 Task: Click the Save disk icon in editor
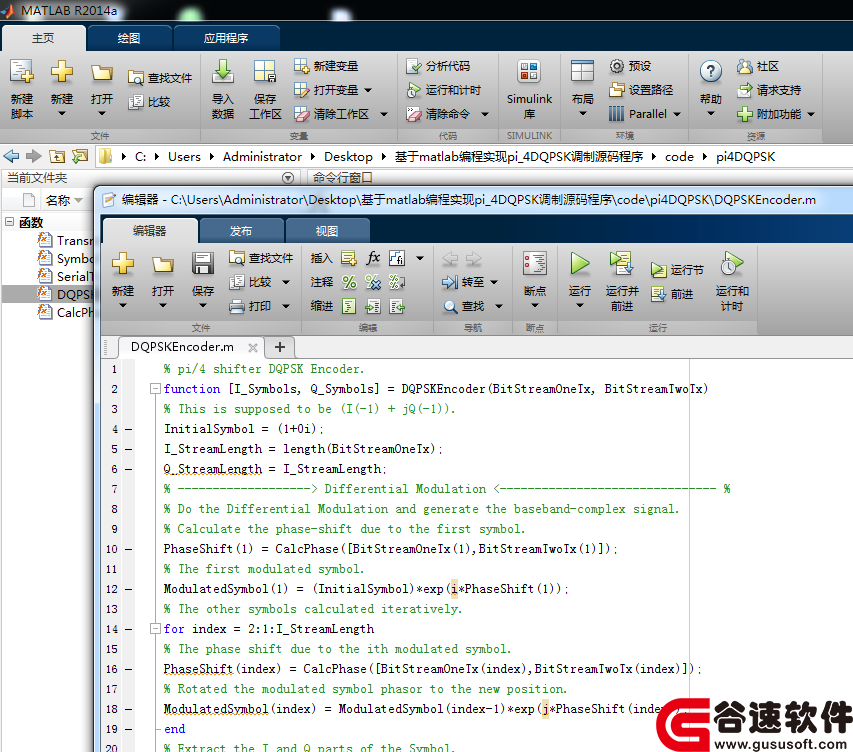click(x=202, y=264)
